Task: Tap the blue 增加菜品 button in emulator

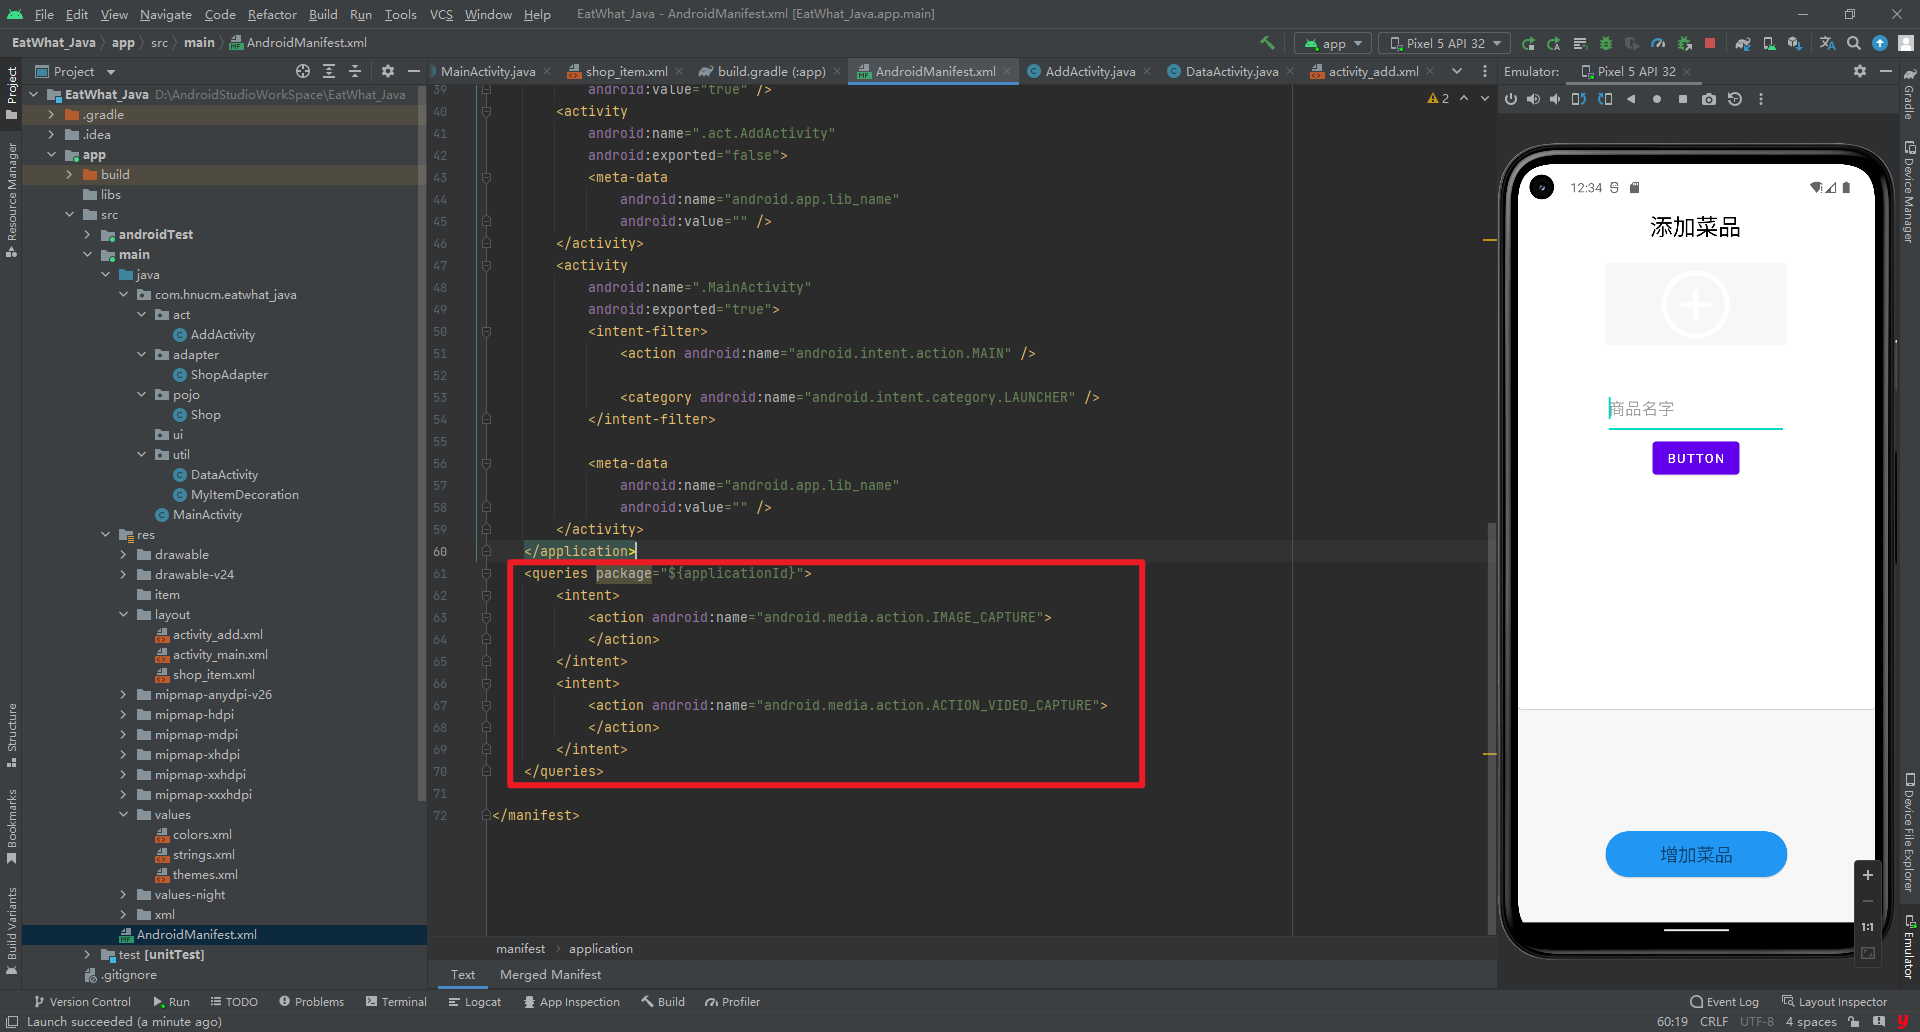Action: point(1695,854)
